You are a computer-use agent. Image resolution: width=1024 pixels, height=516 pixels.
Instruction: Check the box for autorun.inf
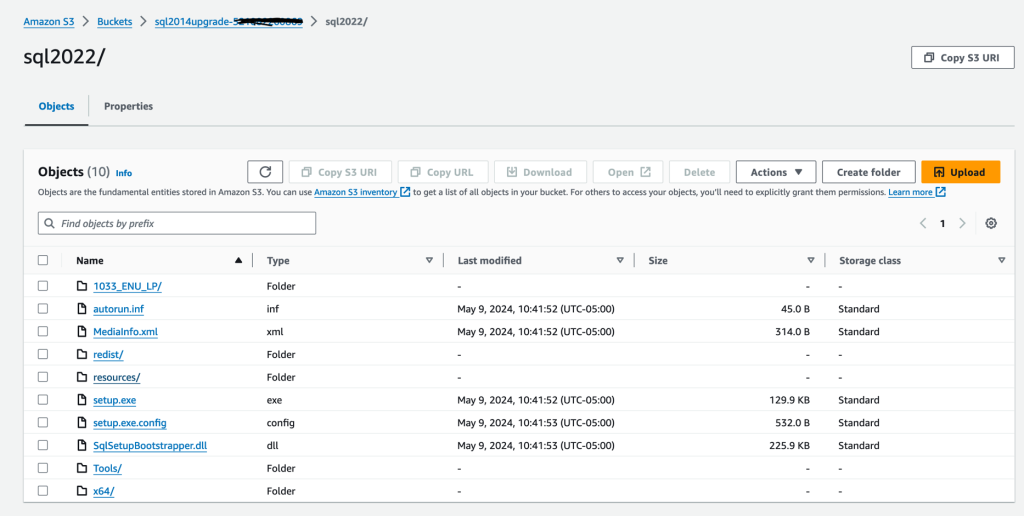43,309
